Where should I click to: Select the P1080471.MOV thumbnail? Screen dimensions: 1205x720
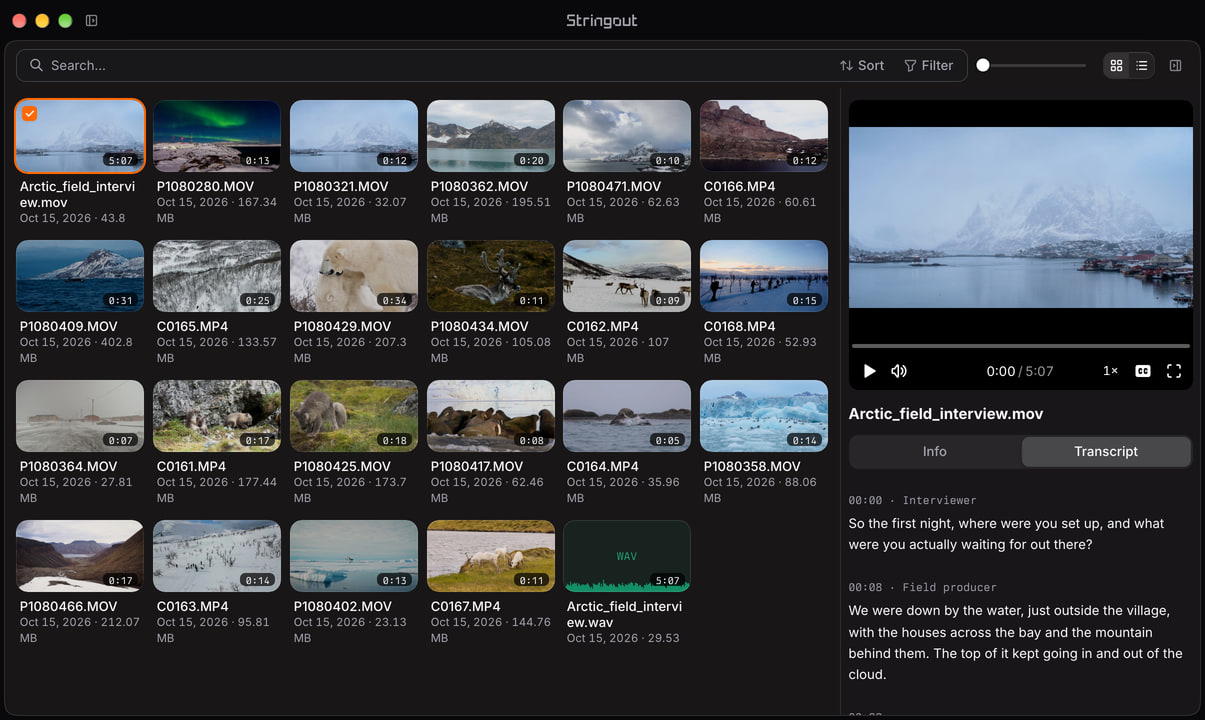627,136
